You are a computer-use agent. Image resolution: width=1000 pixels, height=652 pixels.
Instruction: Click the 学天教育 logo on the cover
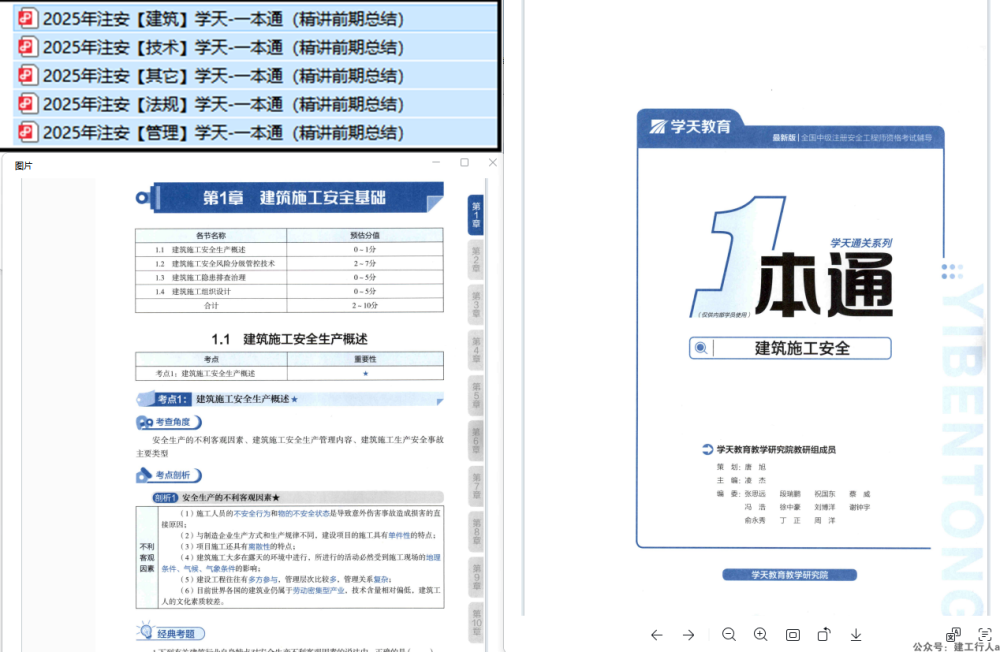pyautogui.click(x=690, y=126)
